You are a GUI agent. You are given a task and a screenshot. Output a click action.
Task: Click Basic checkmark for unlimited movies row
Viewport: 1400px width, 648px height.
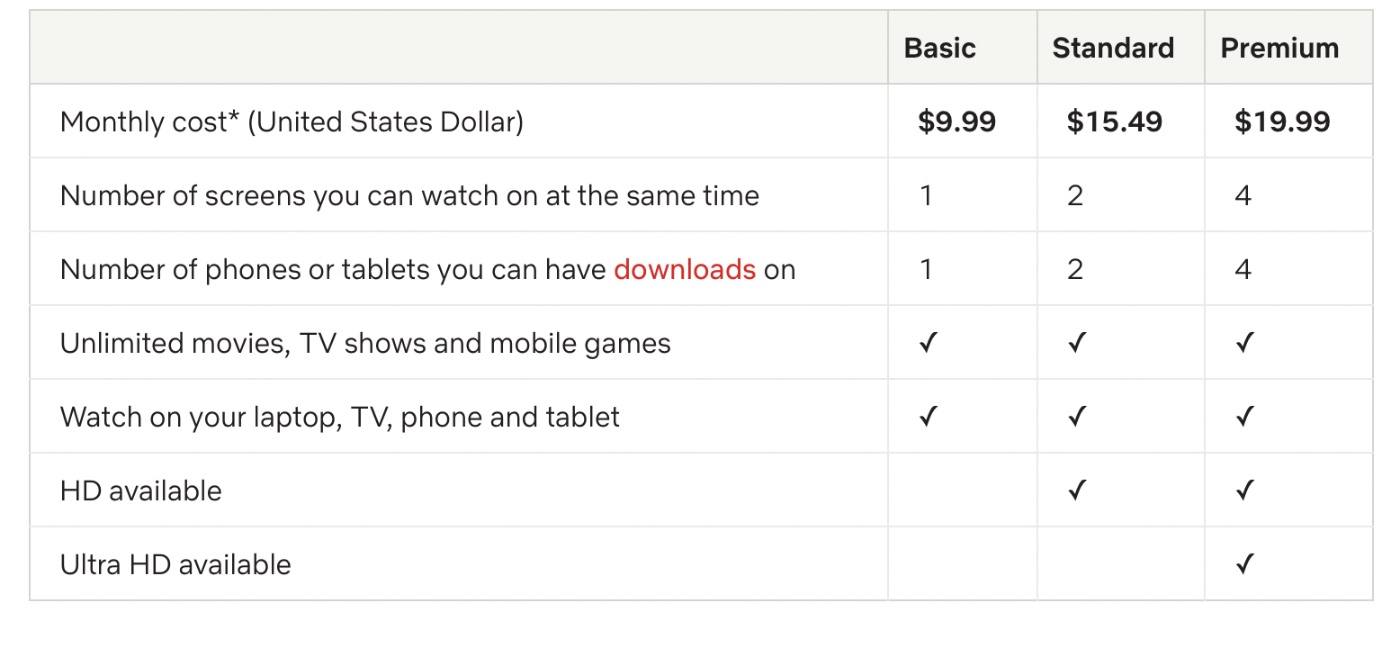927,344
